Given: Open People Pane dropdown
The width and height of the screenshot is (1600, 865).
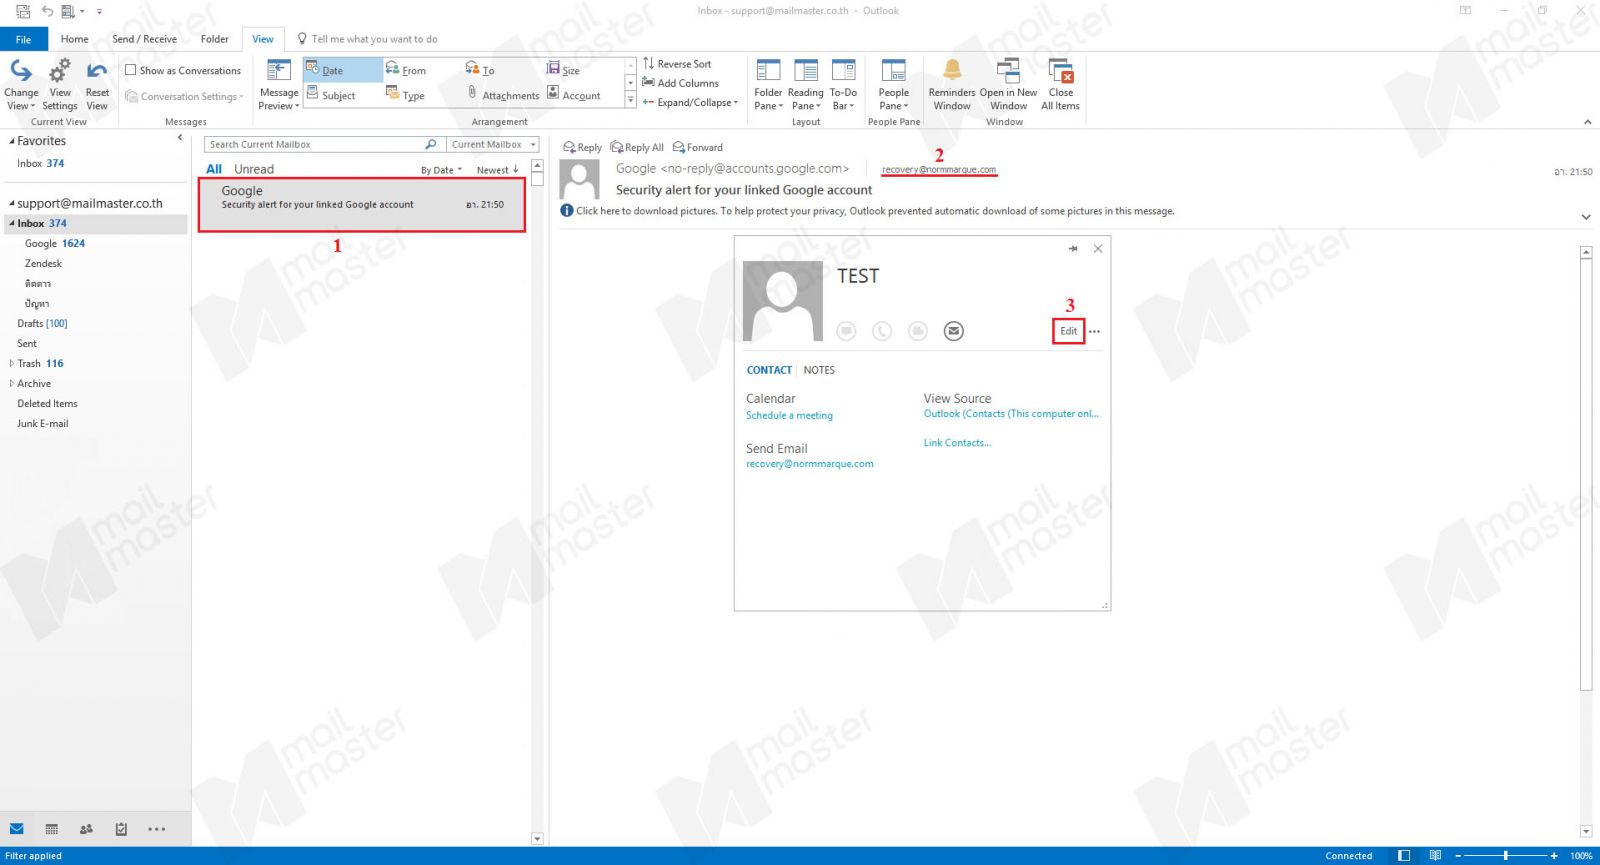Looking at the screenshot, I should coord(894,84).
